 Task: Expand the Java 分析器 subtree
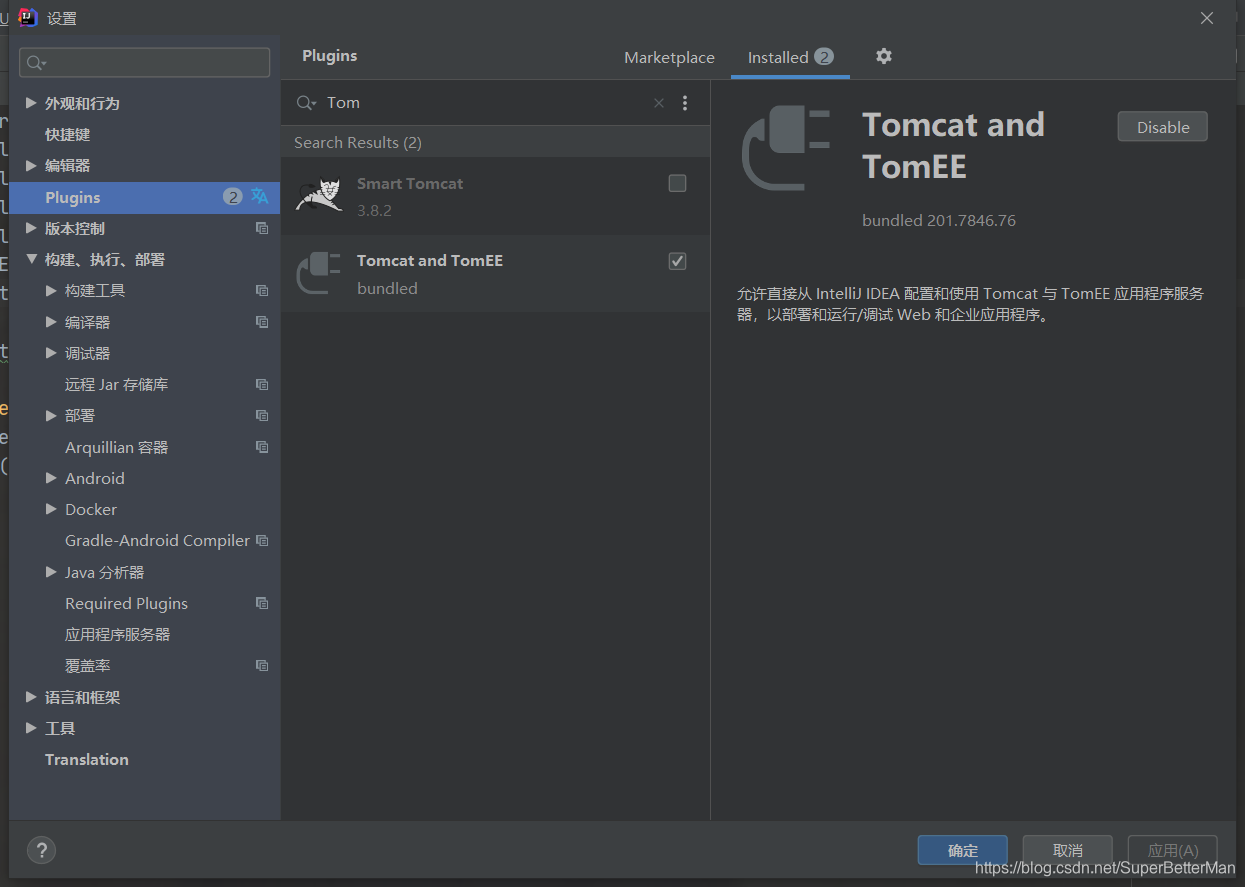click(x=52, y=572)
